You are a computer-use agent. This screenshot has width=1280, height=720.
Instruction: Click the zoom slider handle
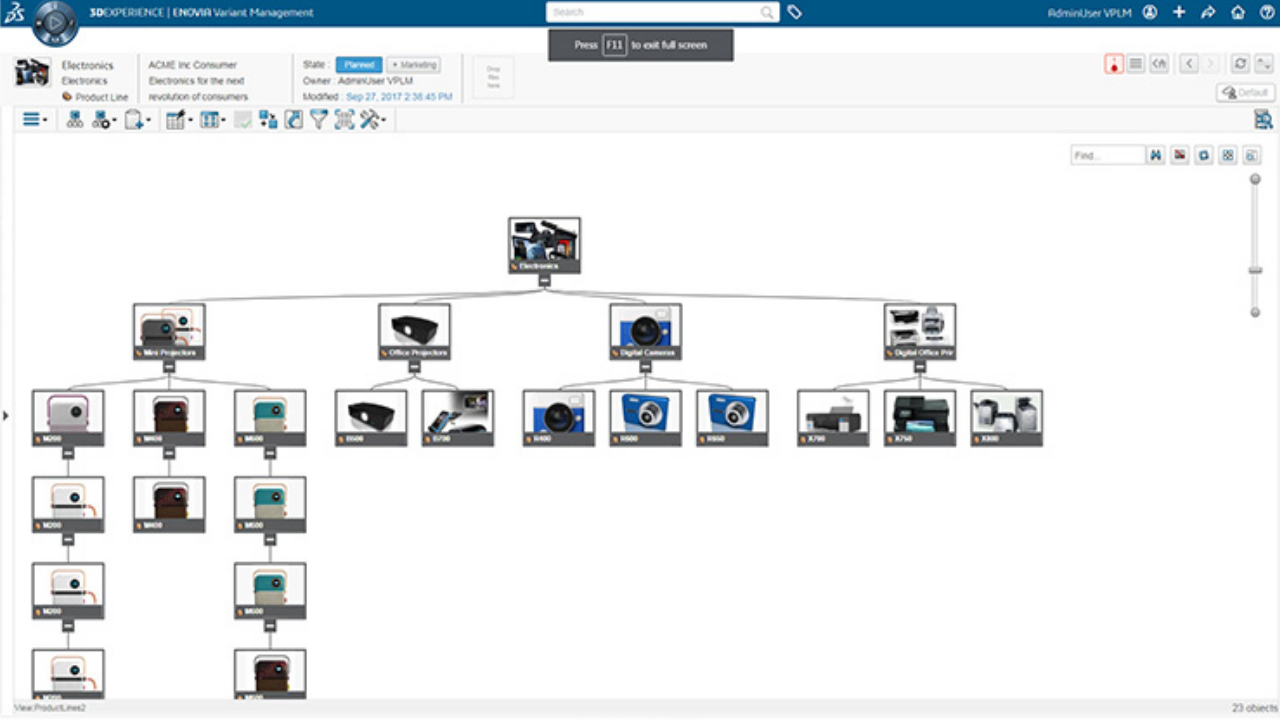click(x=1255, y=270)
